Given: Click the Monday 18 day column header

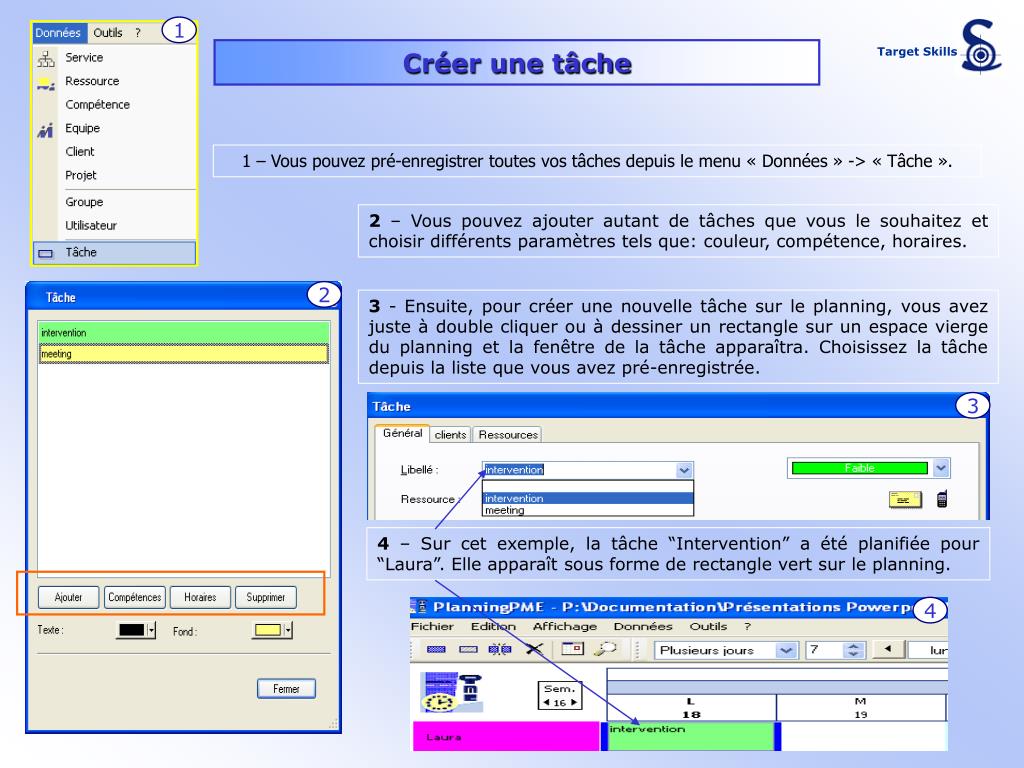Looking at the screenshot, I should pyautogui.click(x=691, y=708).
